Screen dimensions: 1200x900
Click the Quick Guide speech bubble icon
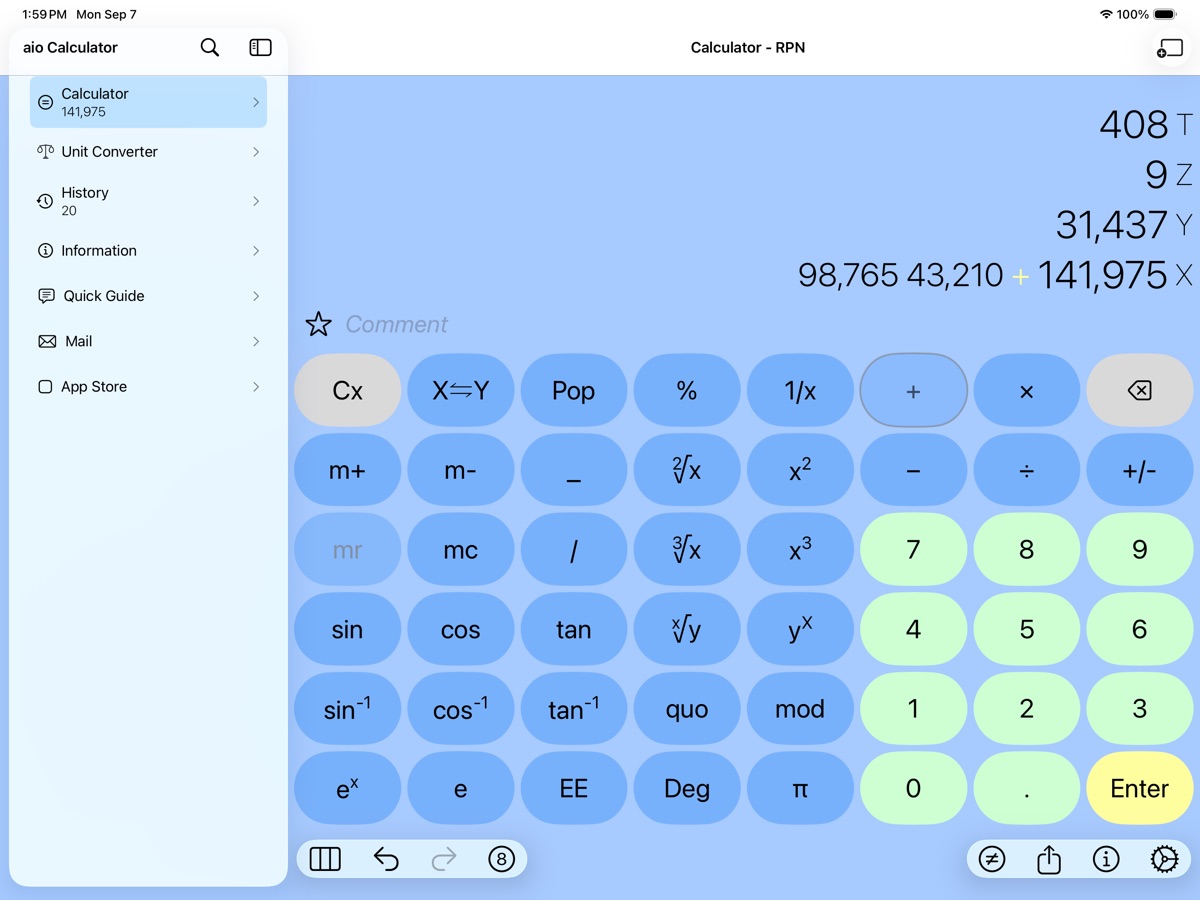click(46, 296)
